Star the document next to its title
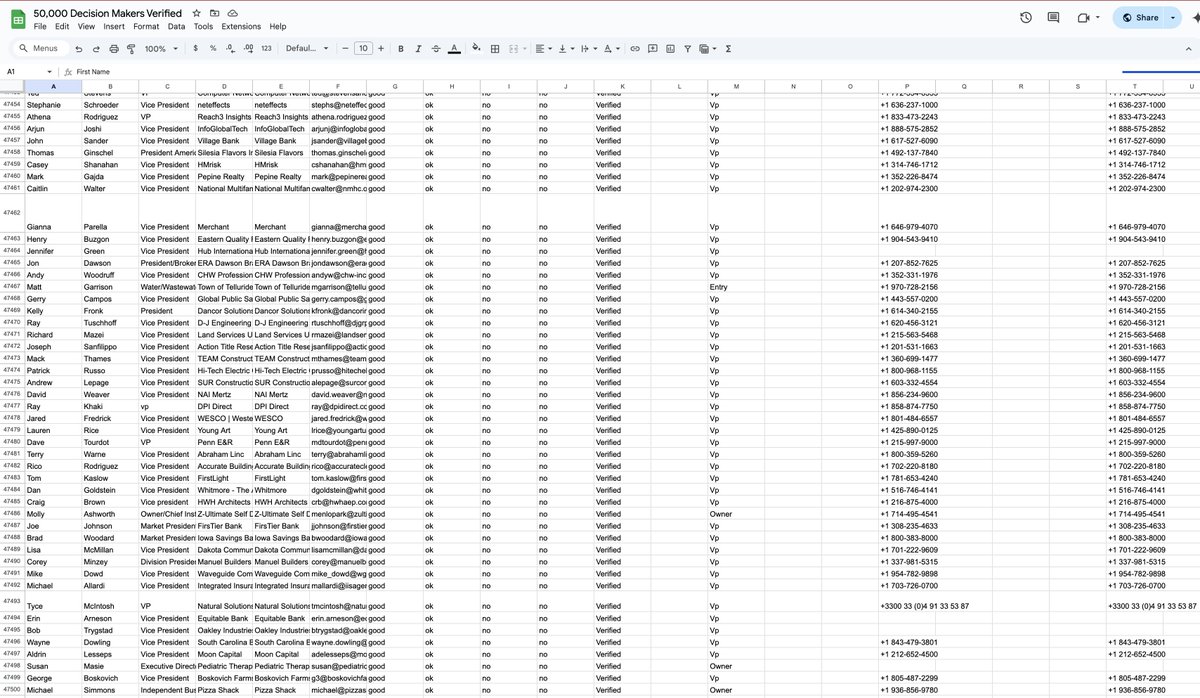Screen dimensions: 1200x698 195,11
